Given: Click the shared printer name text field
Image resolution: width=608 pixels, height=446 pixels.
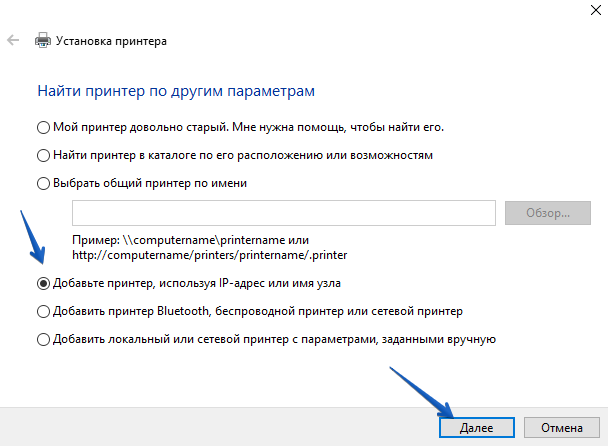Looking at the screenshot, I should (283, 213).
